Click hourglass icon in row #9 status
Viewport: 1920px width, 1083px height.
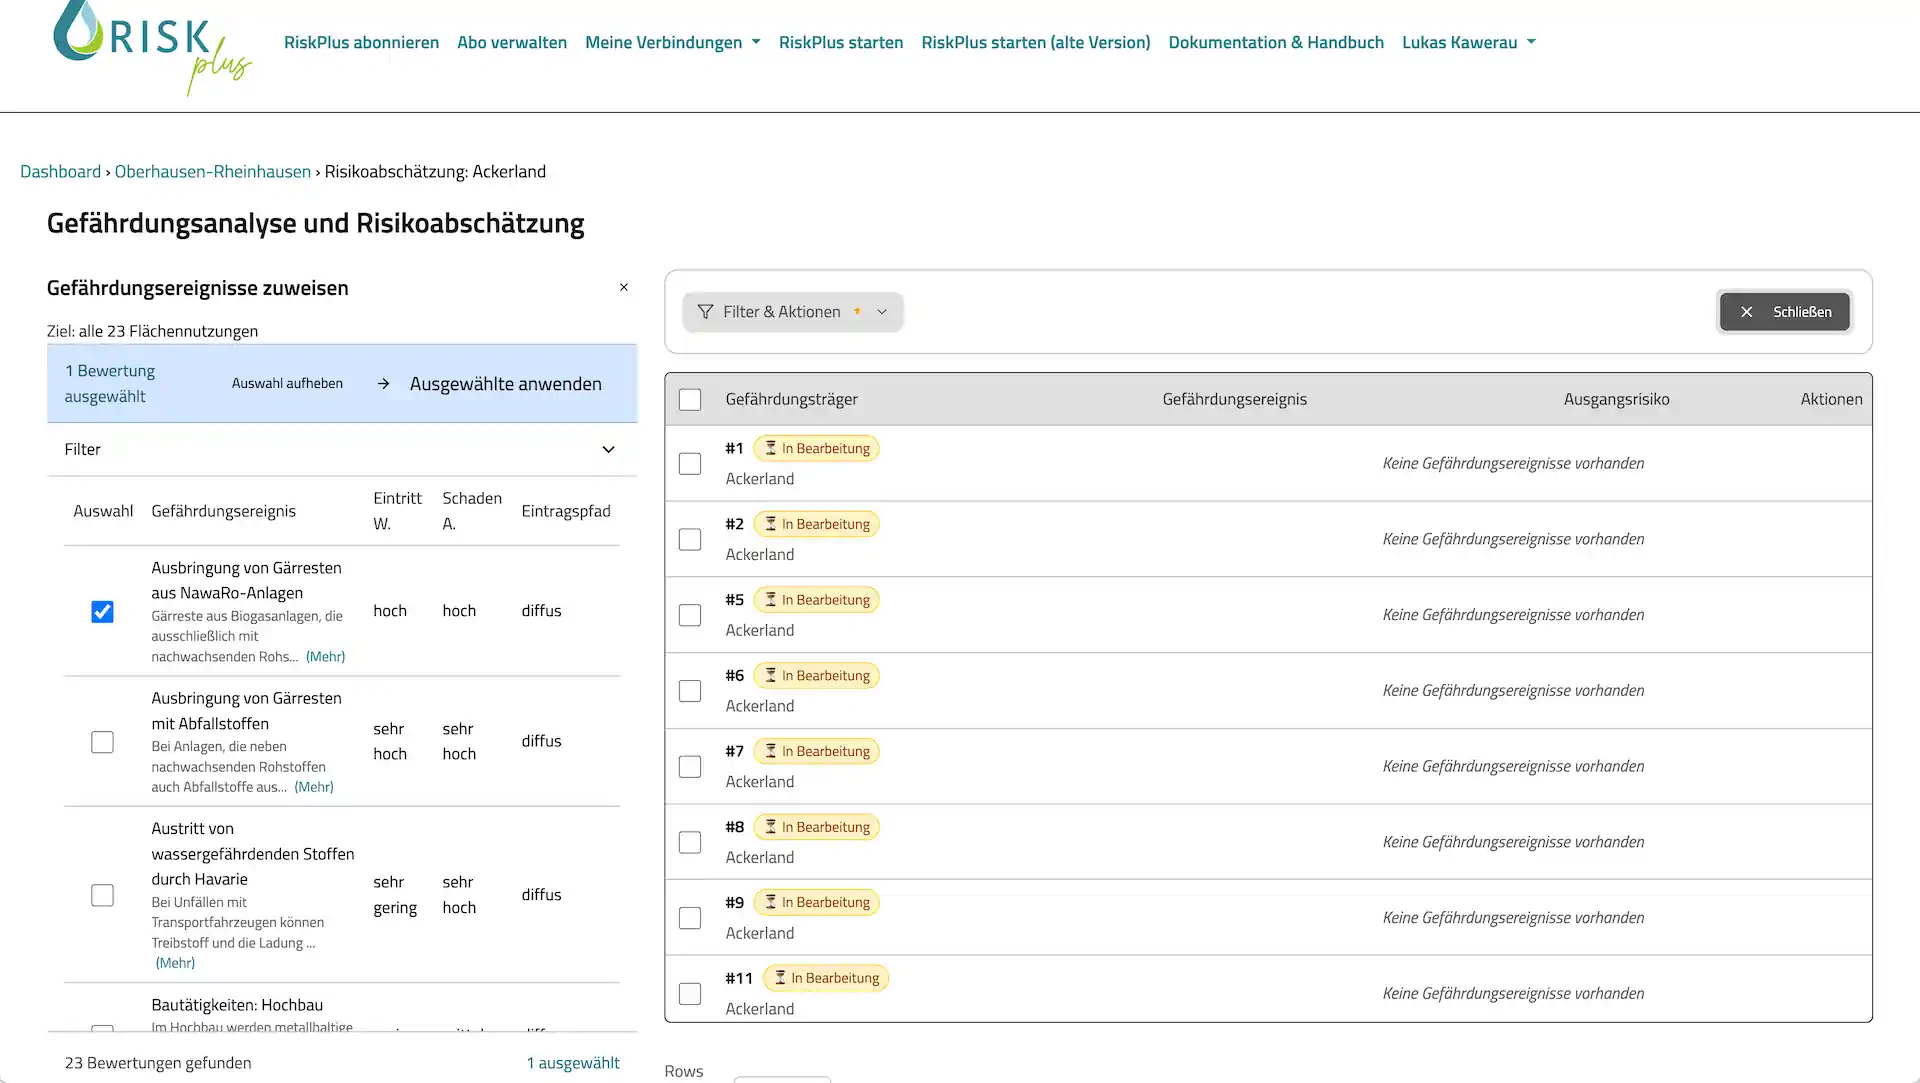771,902
